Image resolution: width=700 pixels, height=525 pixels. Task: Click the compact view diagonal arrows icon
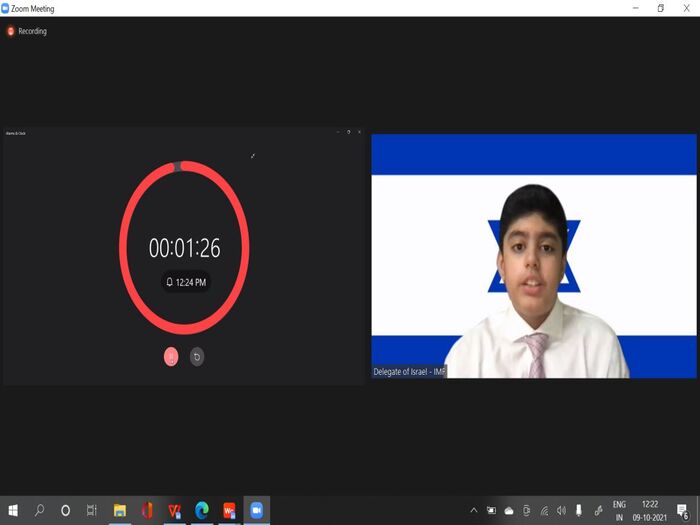point(253,156)
